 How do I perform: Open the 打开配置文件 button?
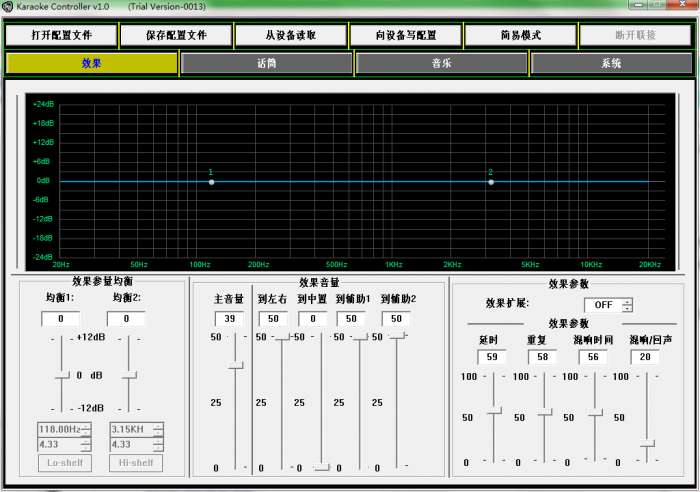coord(61,35)
